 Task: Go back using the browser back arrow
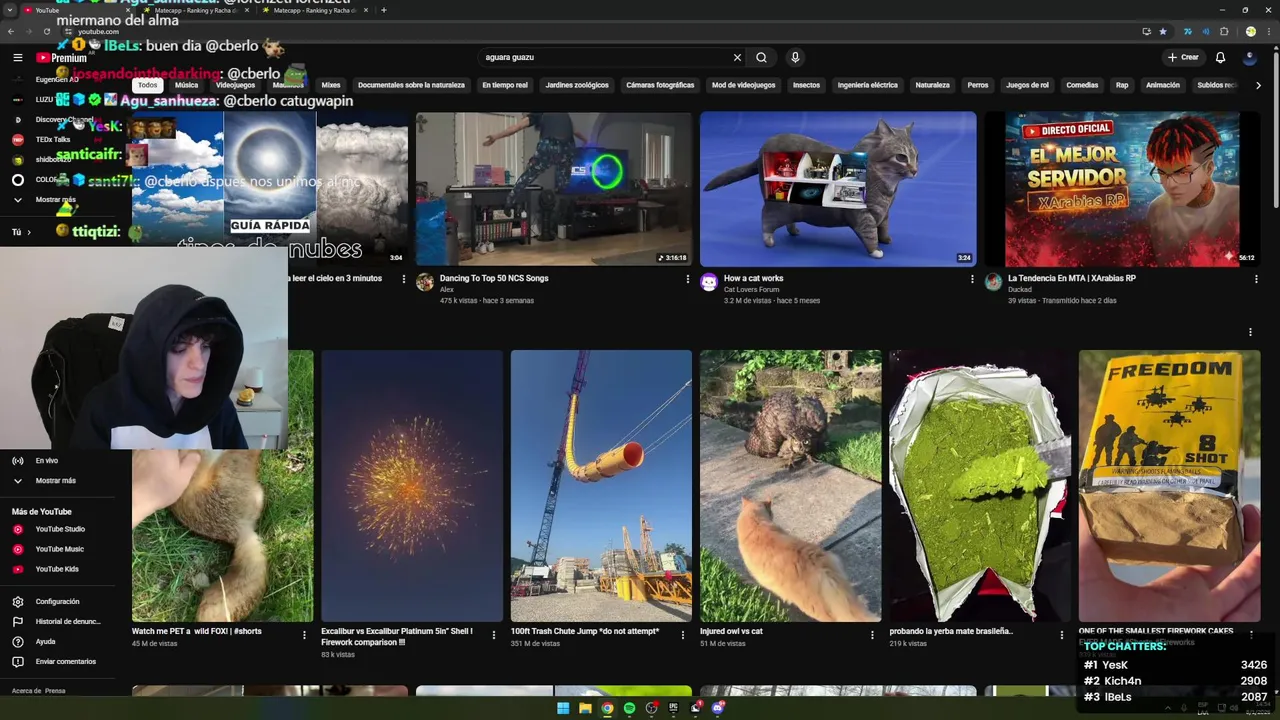(x=10, y=31)
